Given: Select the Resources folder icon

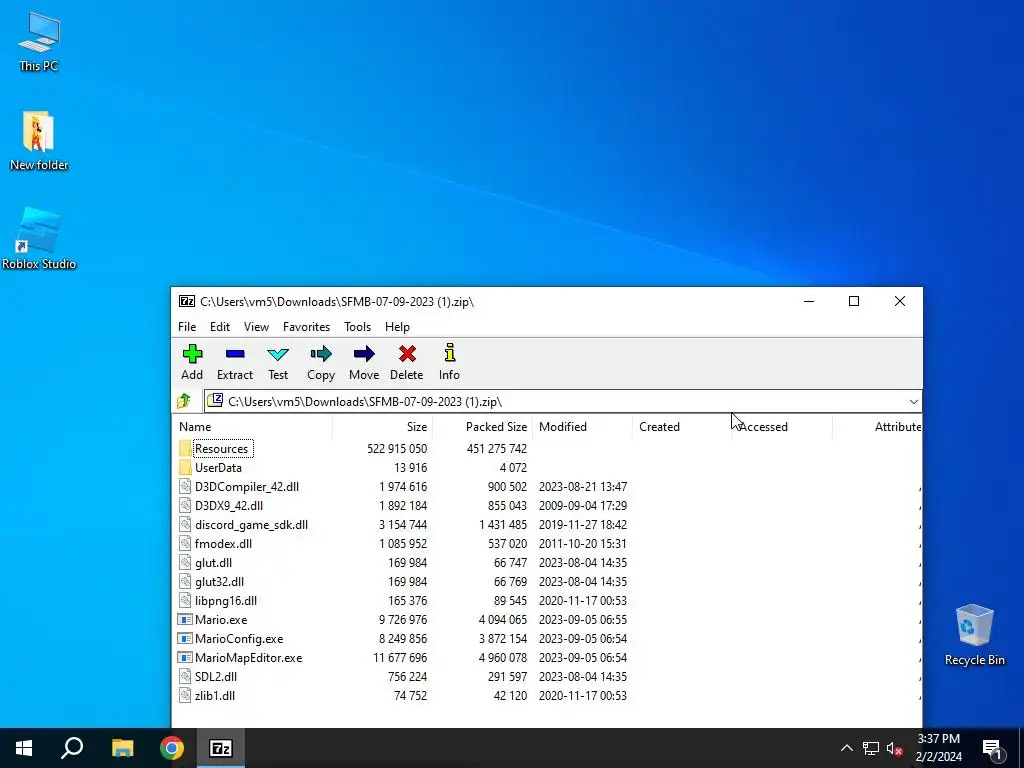Looking at the screenshot, I should tap(185, 449).
